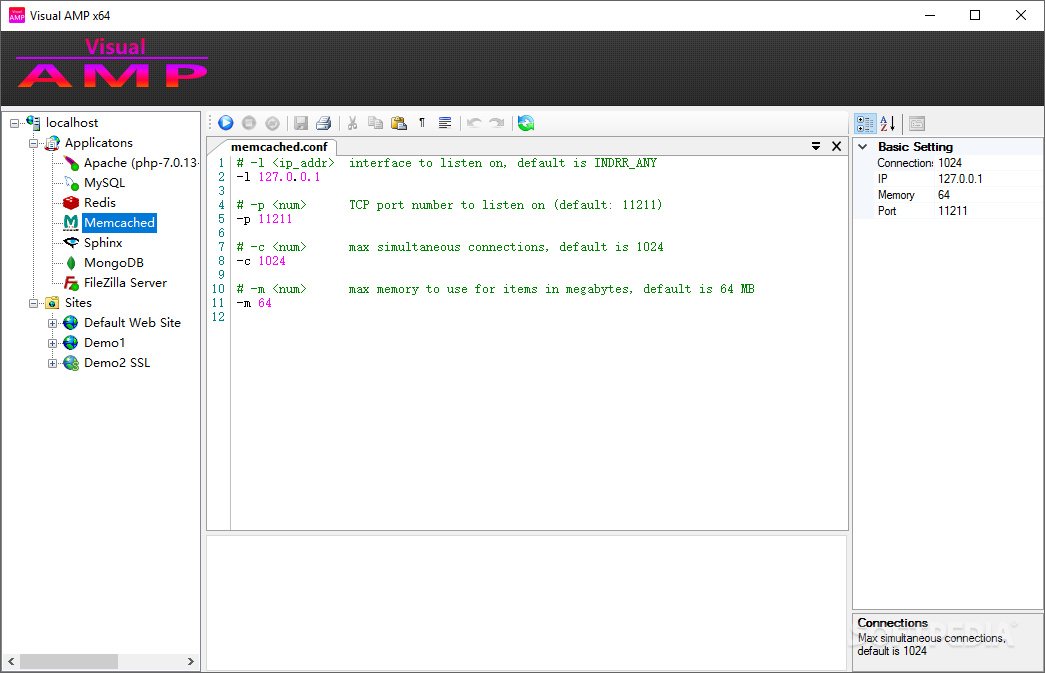Save the memcached.conf file
The height and width of the screenshot is (673, 1045).
pos(301,123)
